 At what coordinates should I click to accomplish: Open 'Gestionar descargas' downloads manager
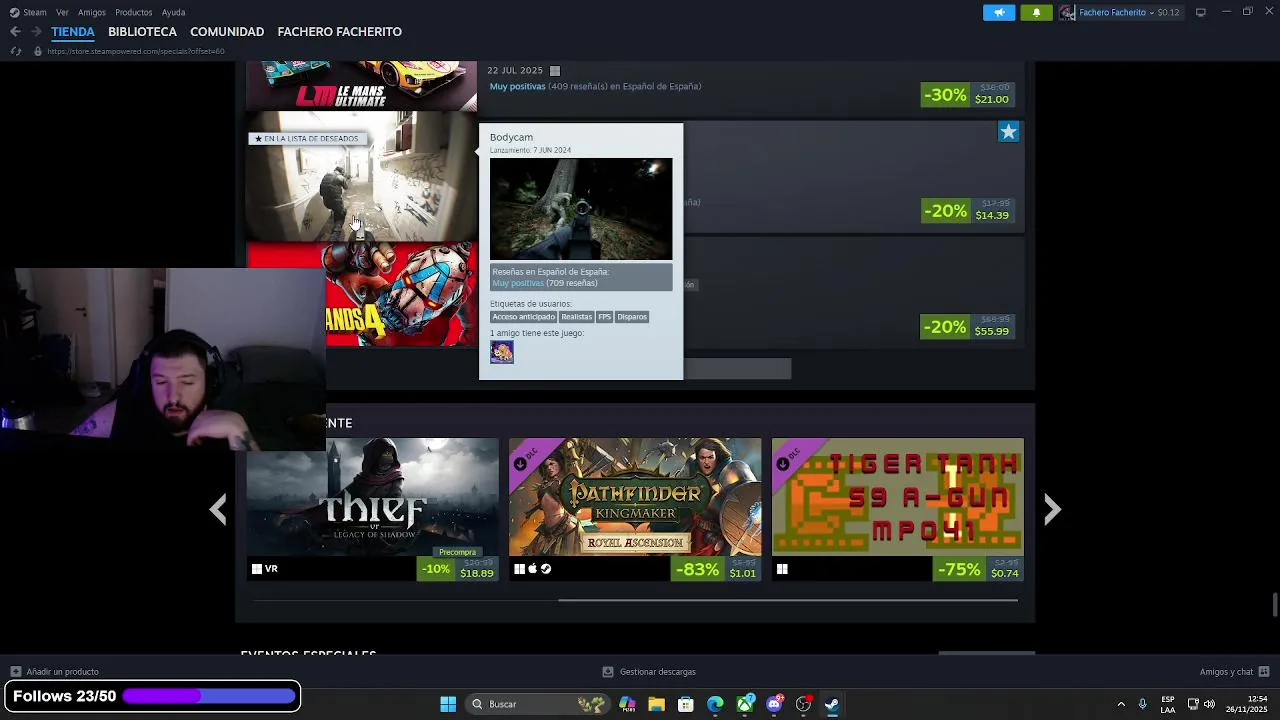(649, 672)
